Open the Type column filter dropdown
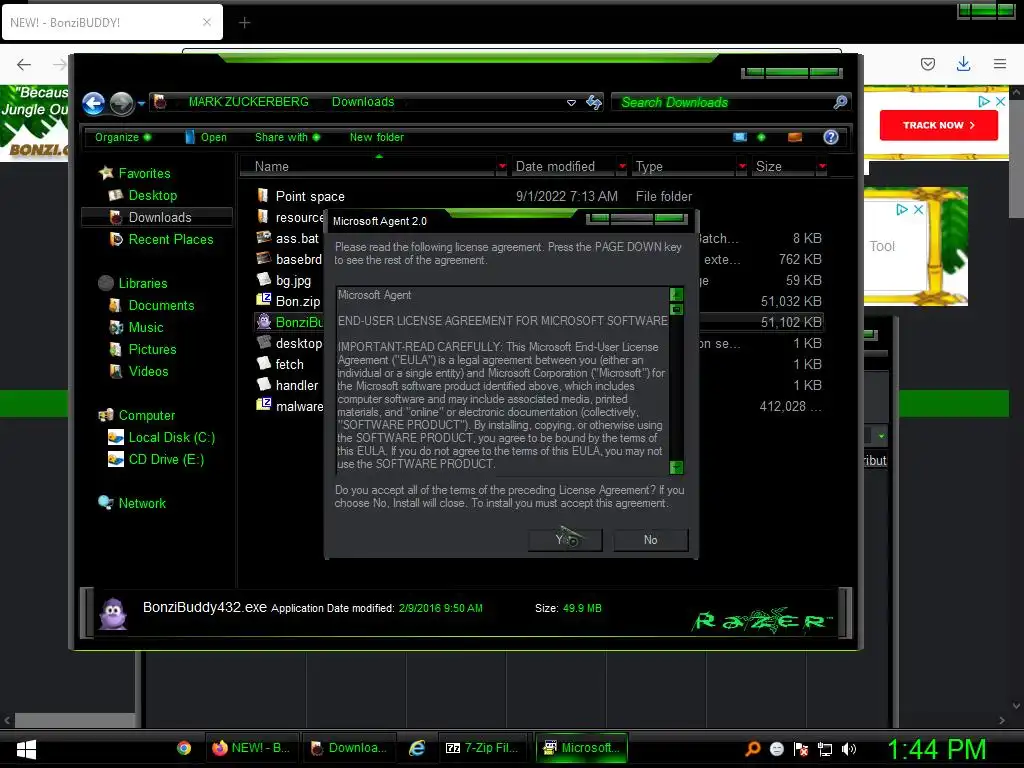 [x=742, y=167]
